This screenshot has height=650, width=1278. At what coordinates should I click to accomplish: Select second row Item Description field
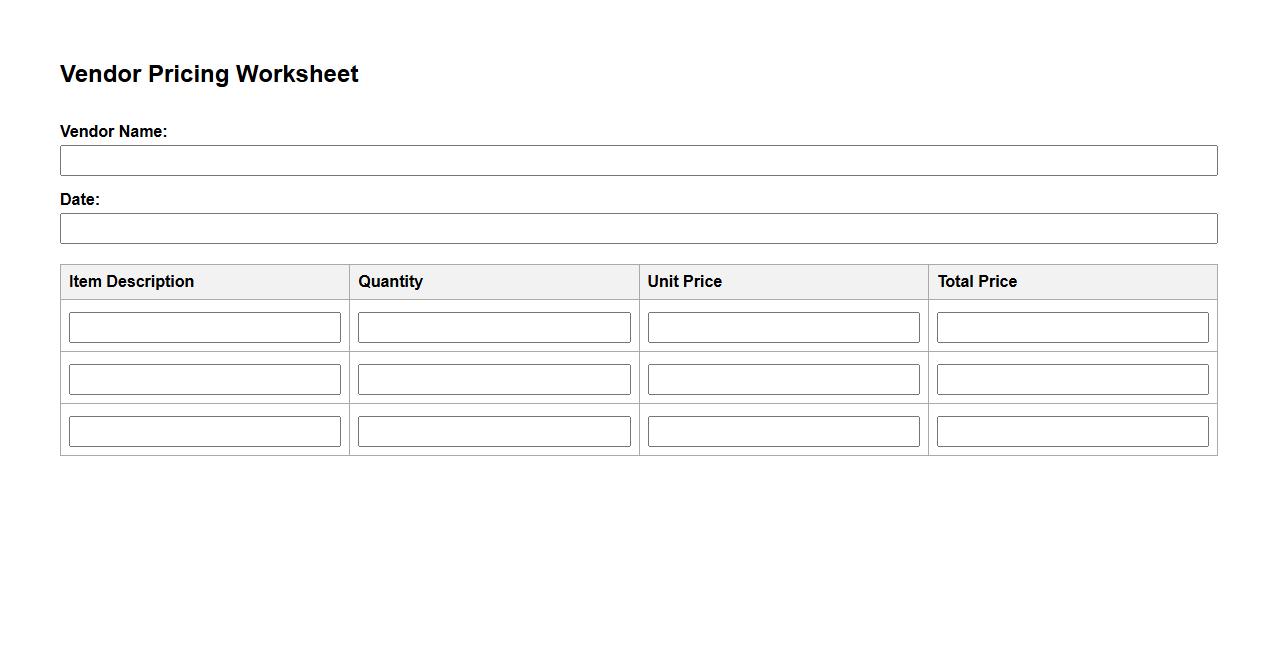click(205, 379)
